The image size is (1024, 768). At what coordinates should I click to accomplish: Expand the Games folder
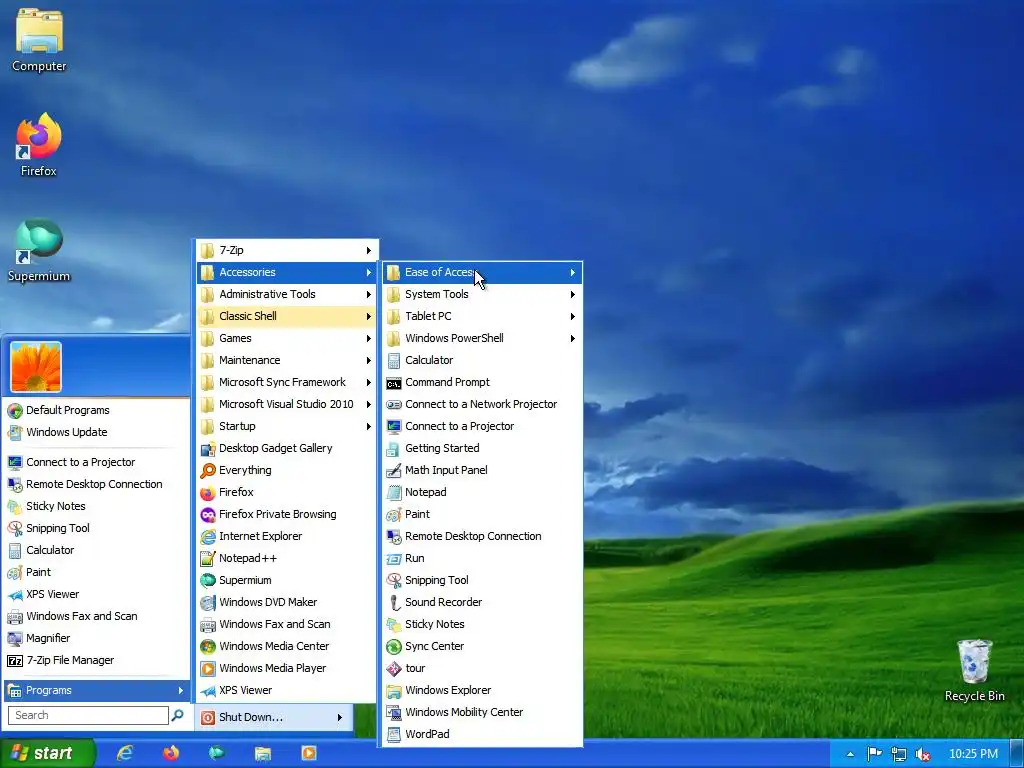(287, 338)
